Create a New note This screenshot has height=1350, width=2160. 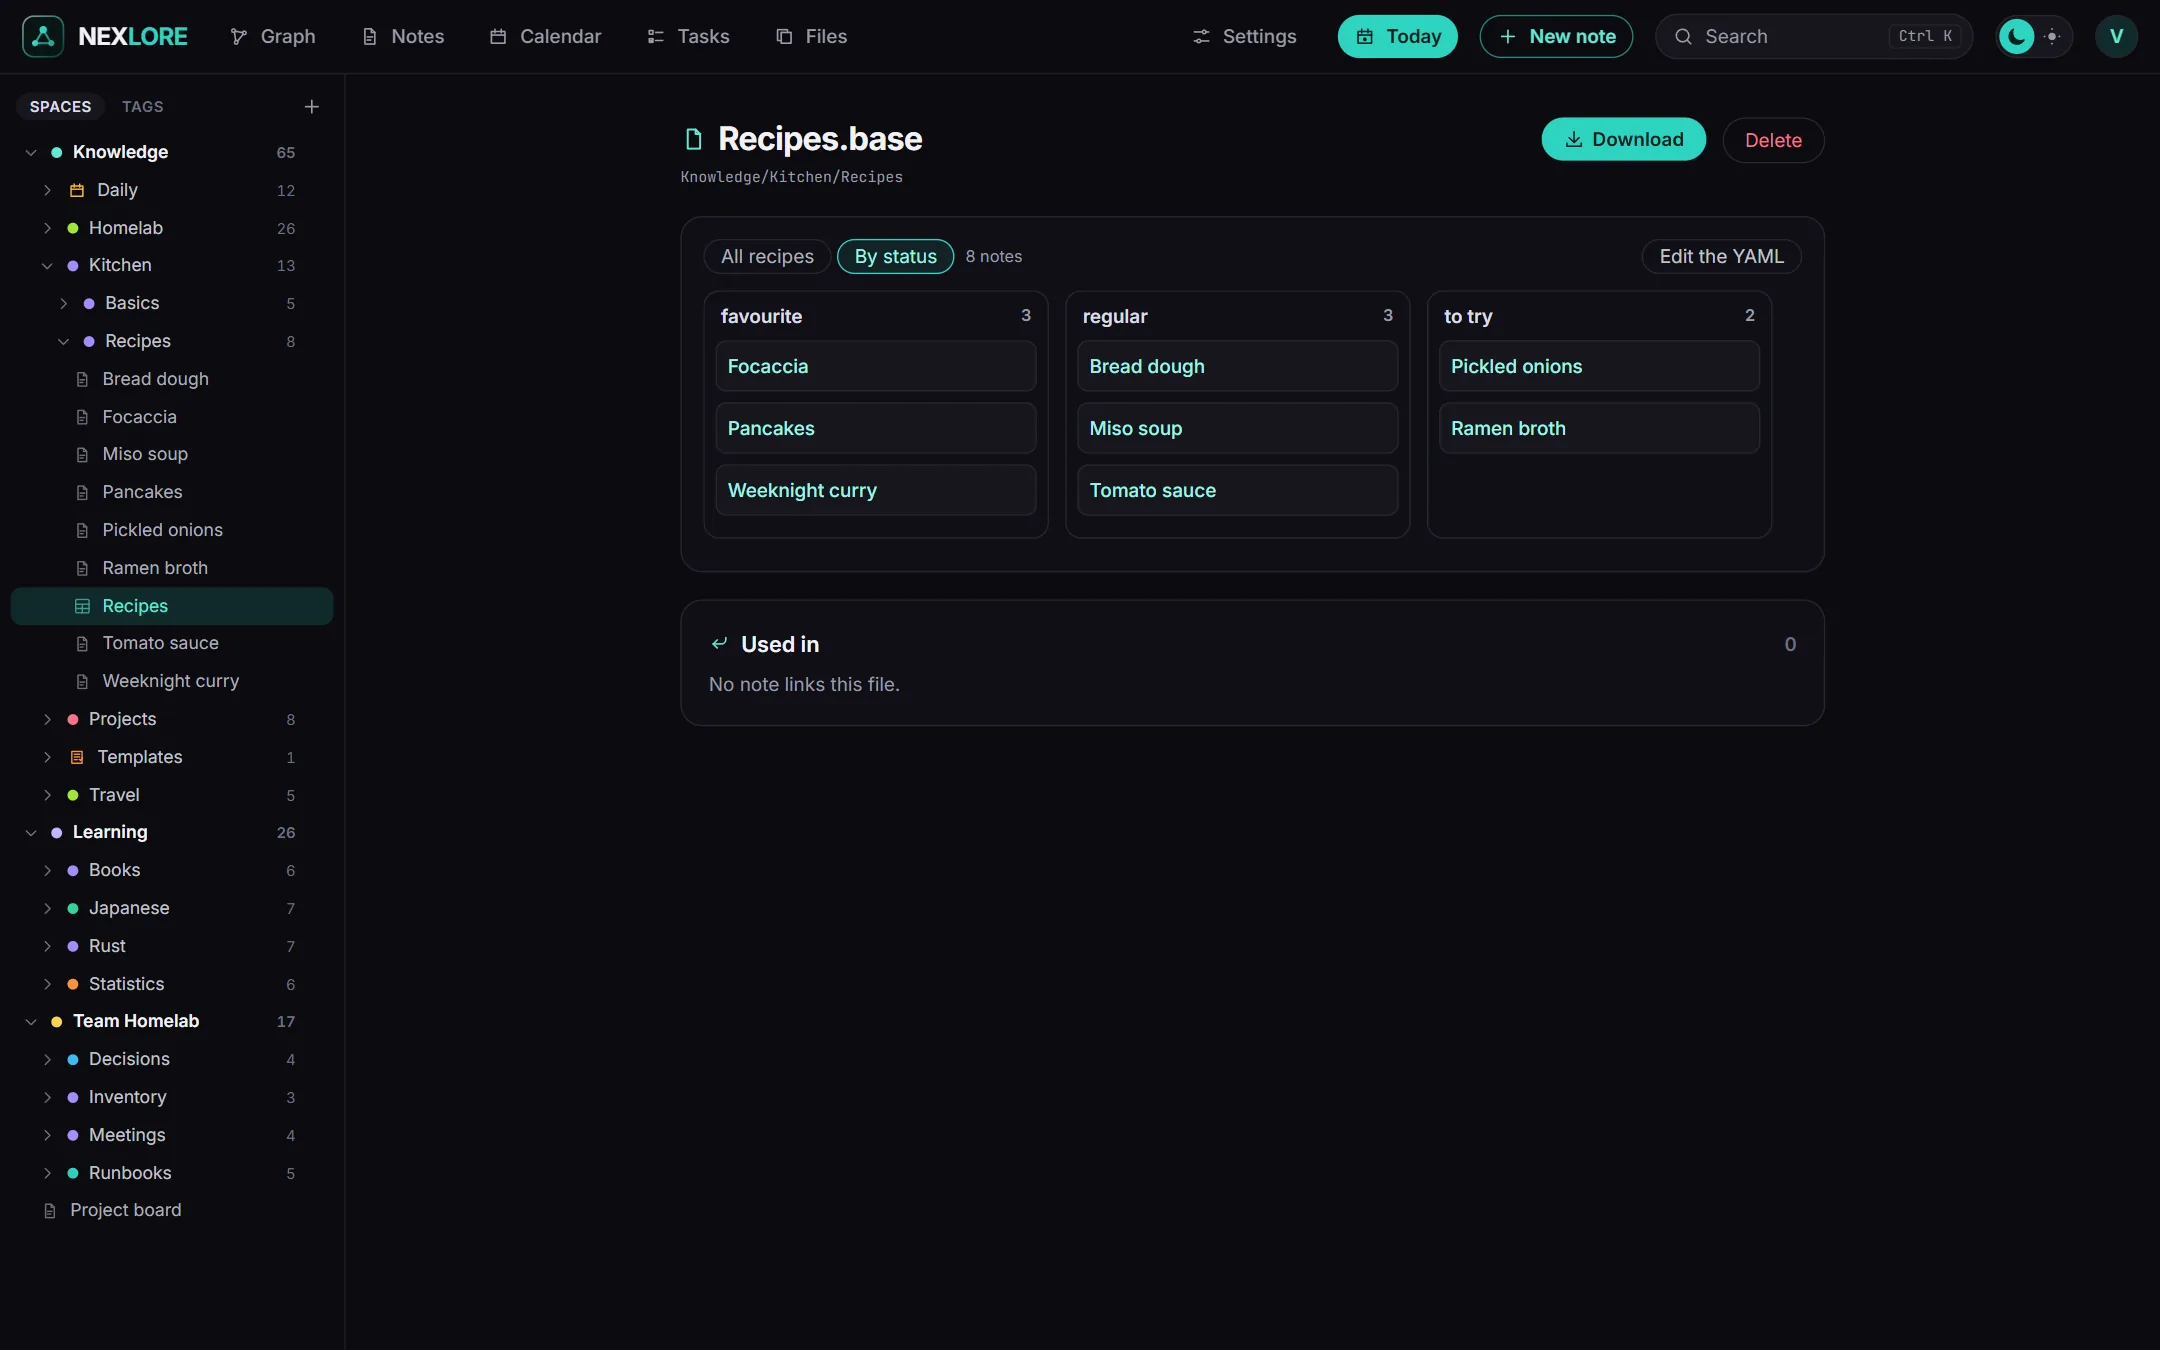coord(1556,36)
